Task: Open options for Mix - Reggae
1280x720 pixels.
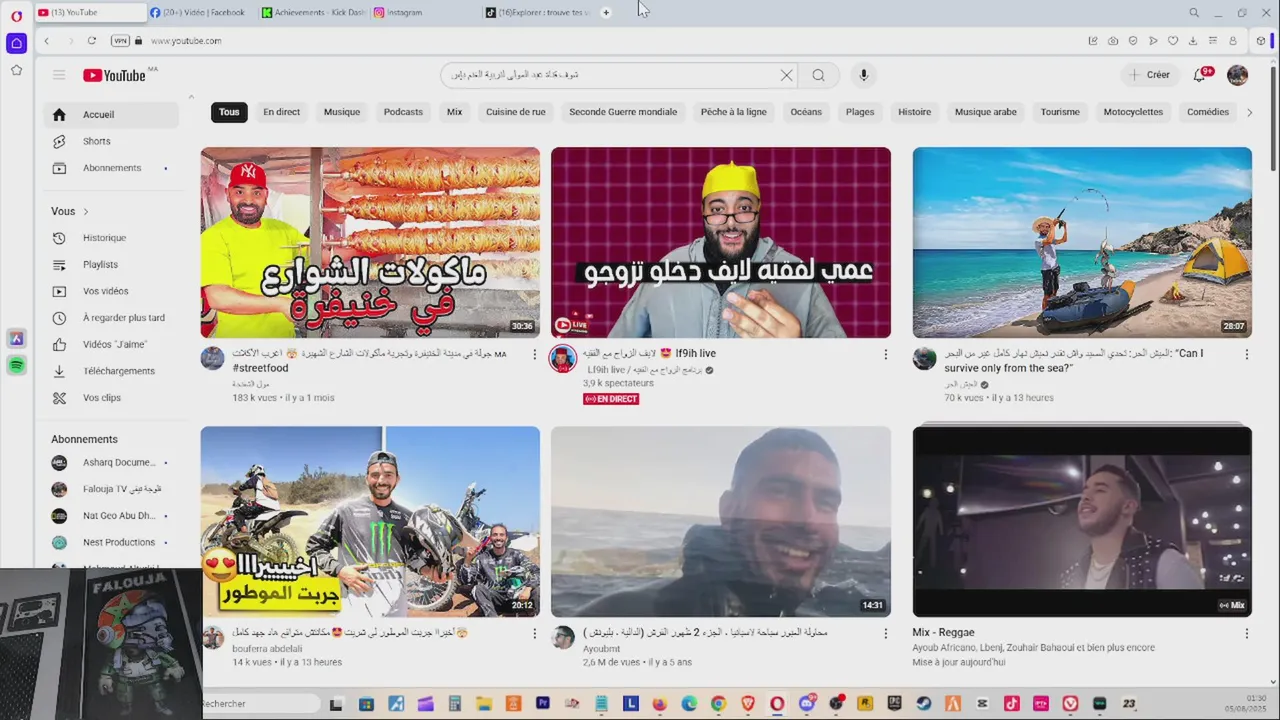Action: (1246, 633)
